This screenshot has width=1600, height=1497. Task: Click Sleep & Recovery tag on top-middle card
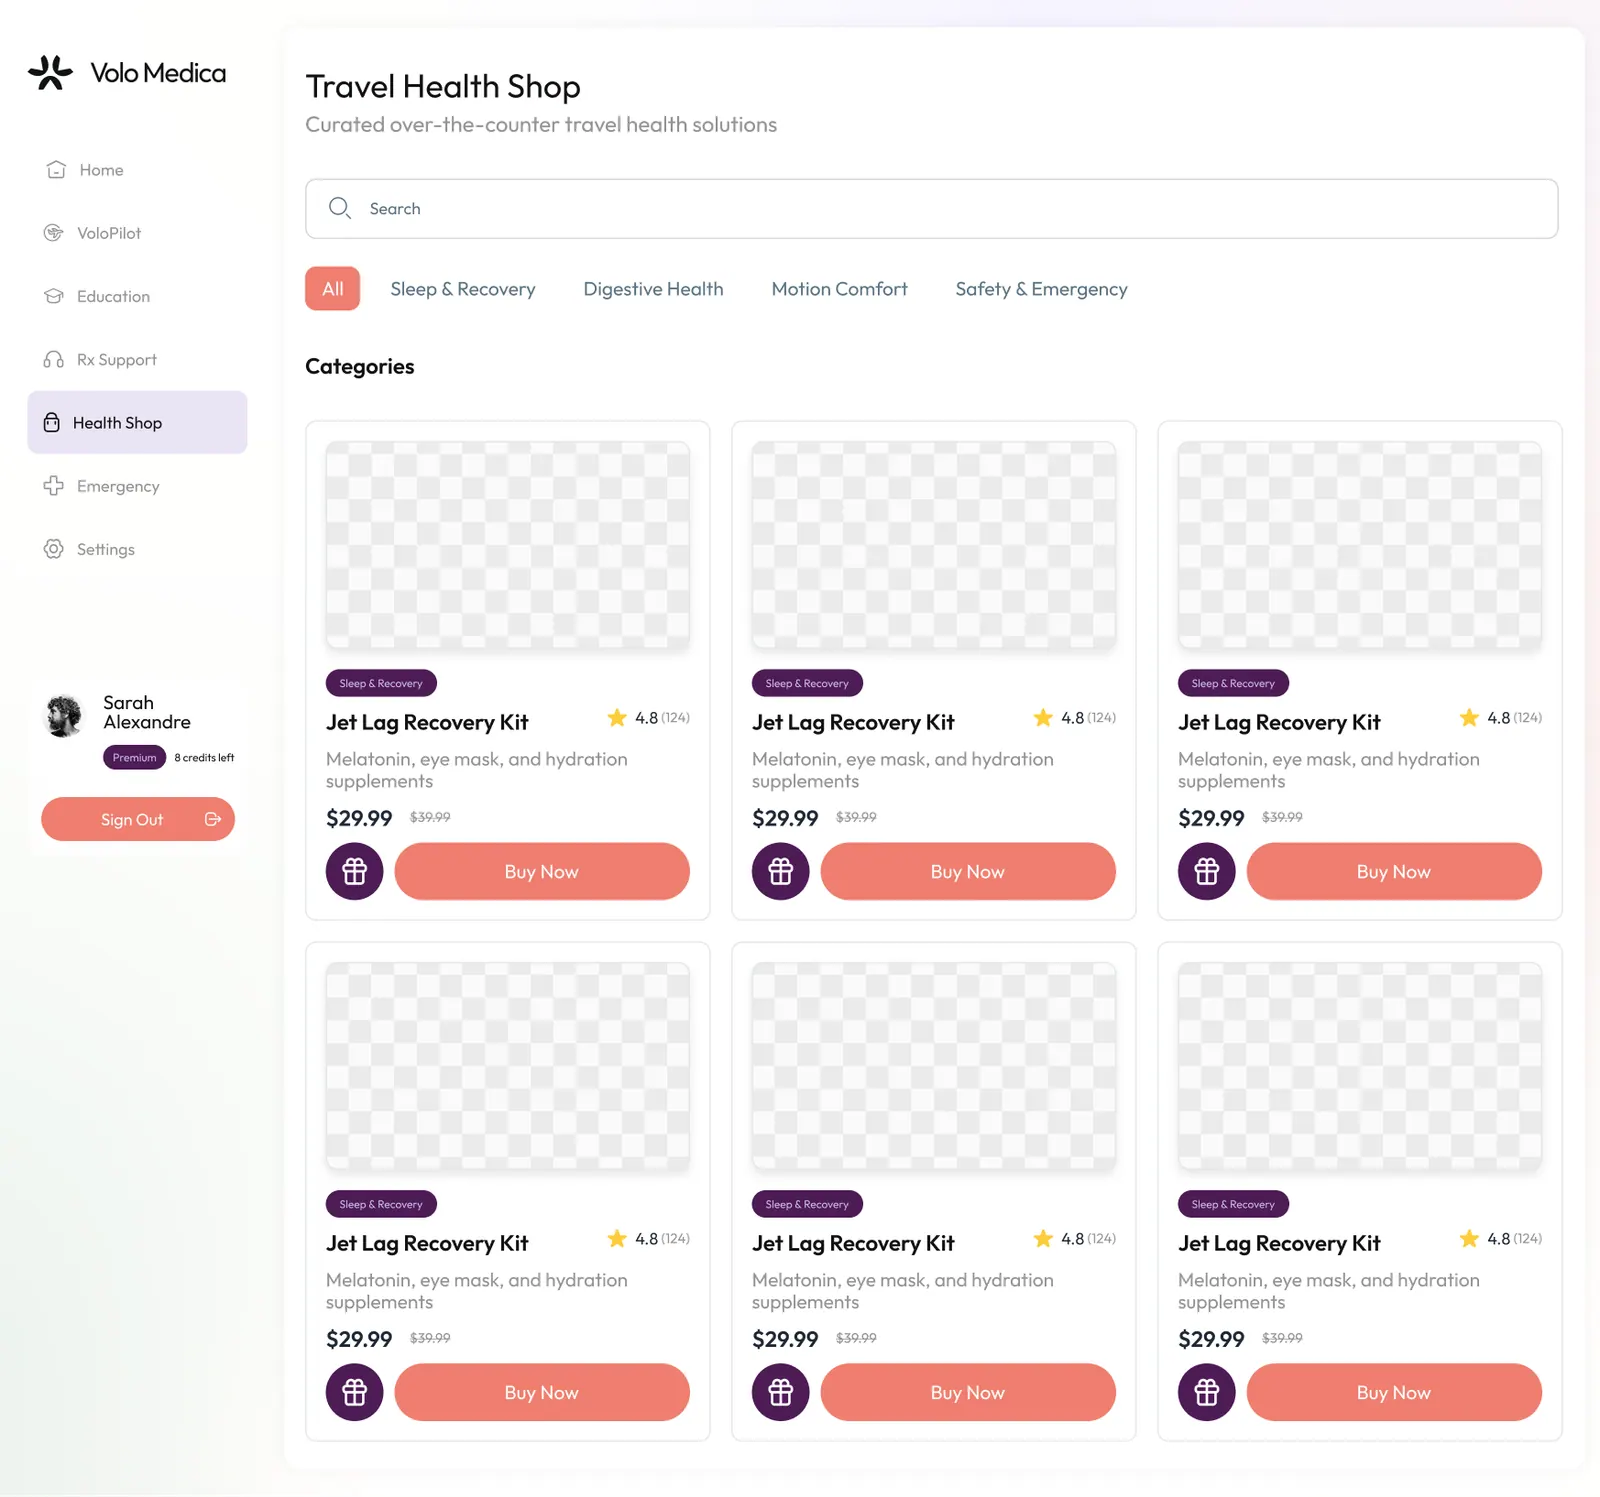(807, 683)
